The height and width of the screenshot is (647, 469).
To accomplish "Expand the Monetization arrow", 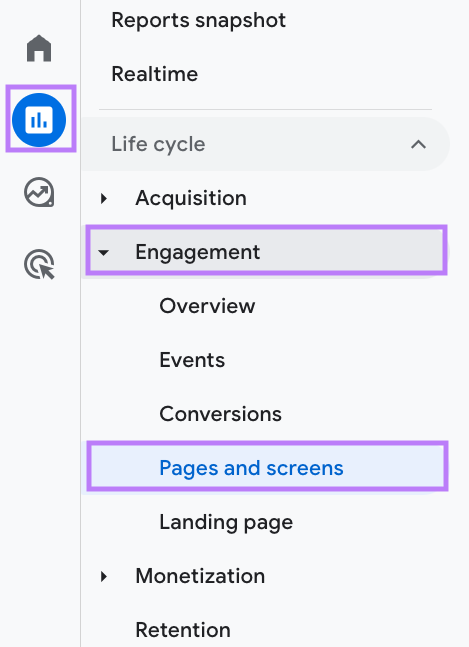I will 104,576.
